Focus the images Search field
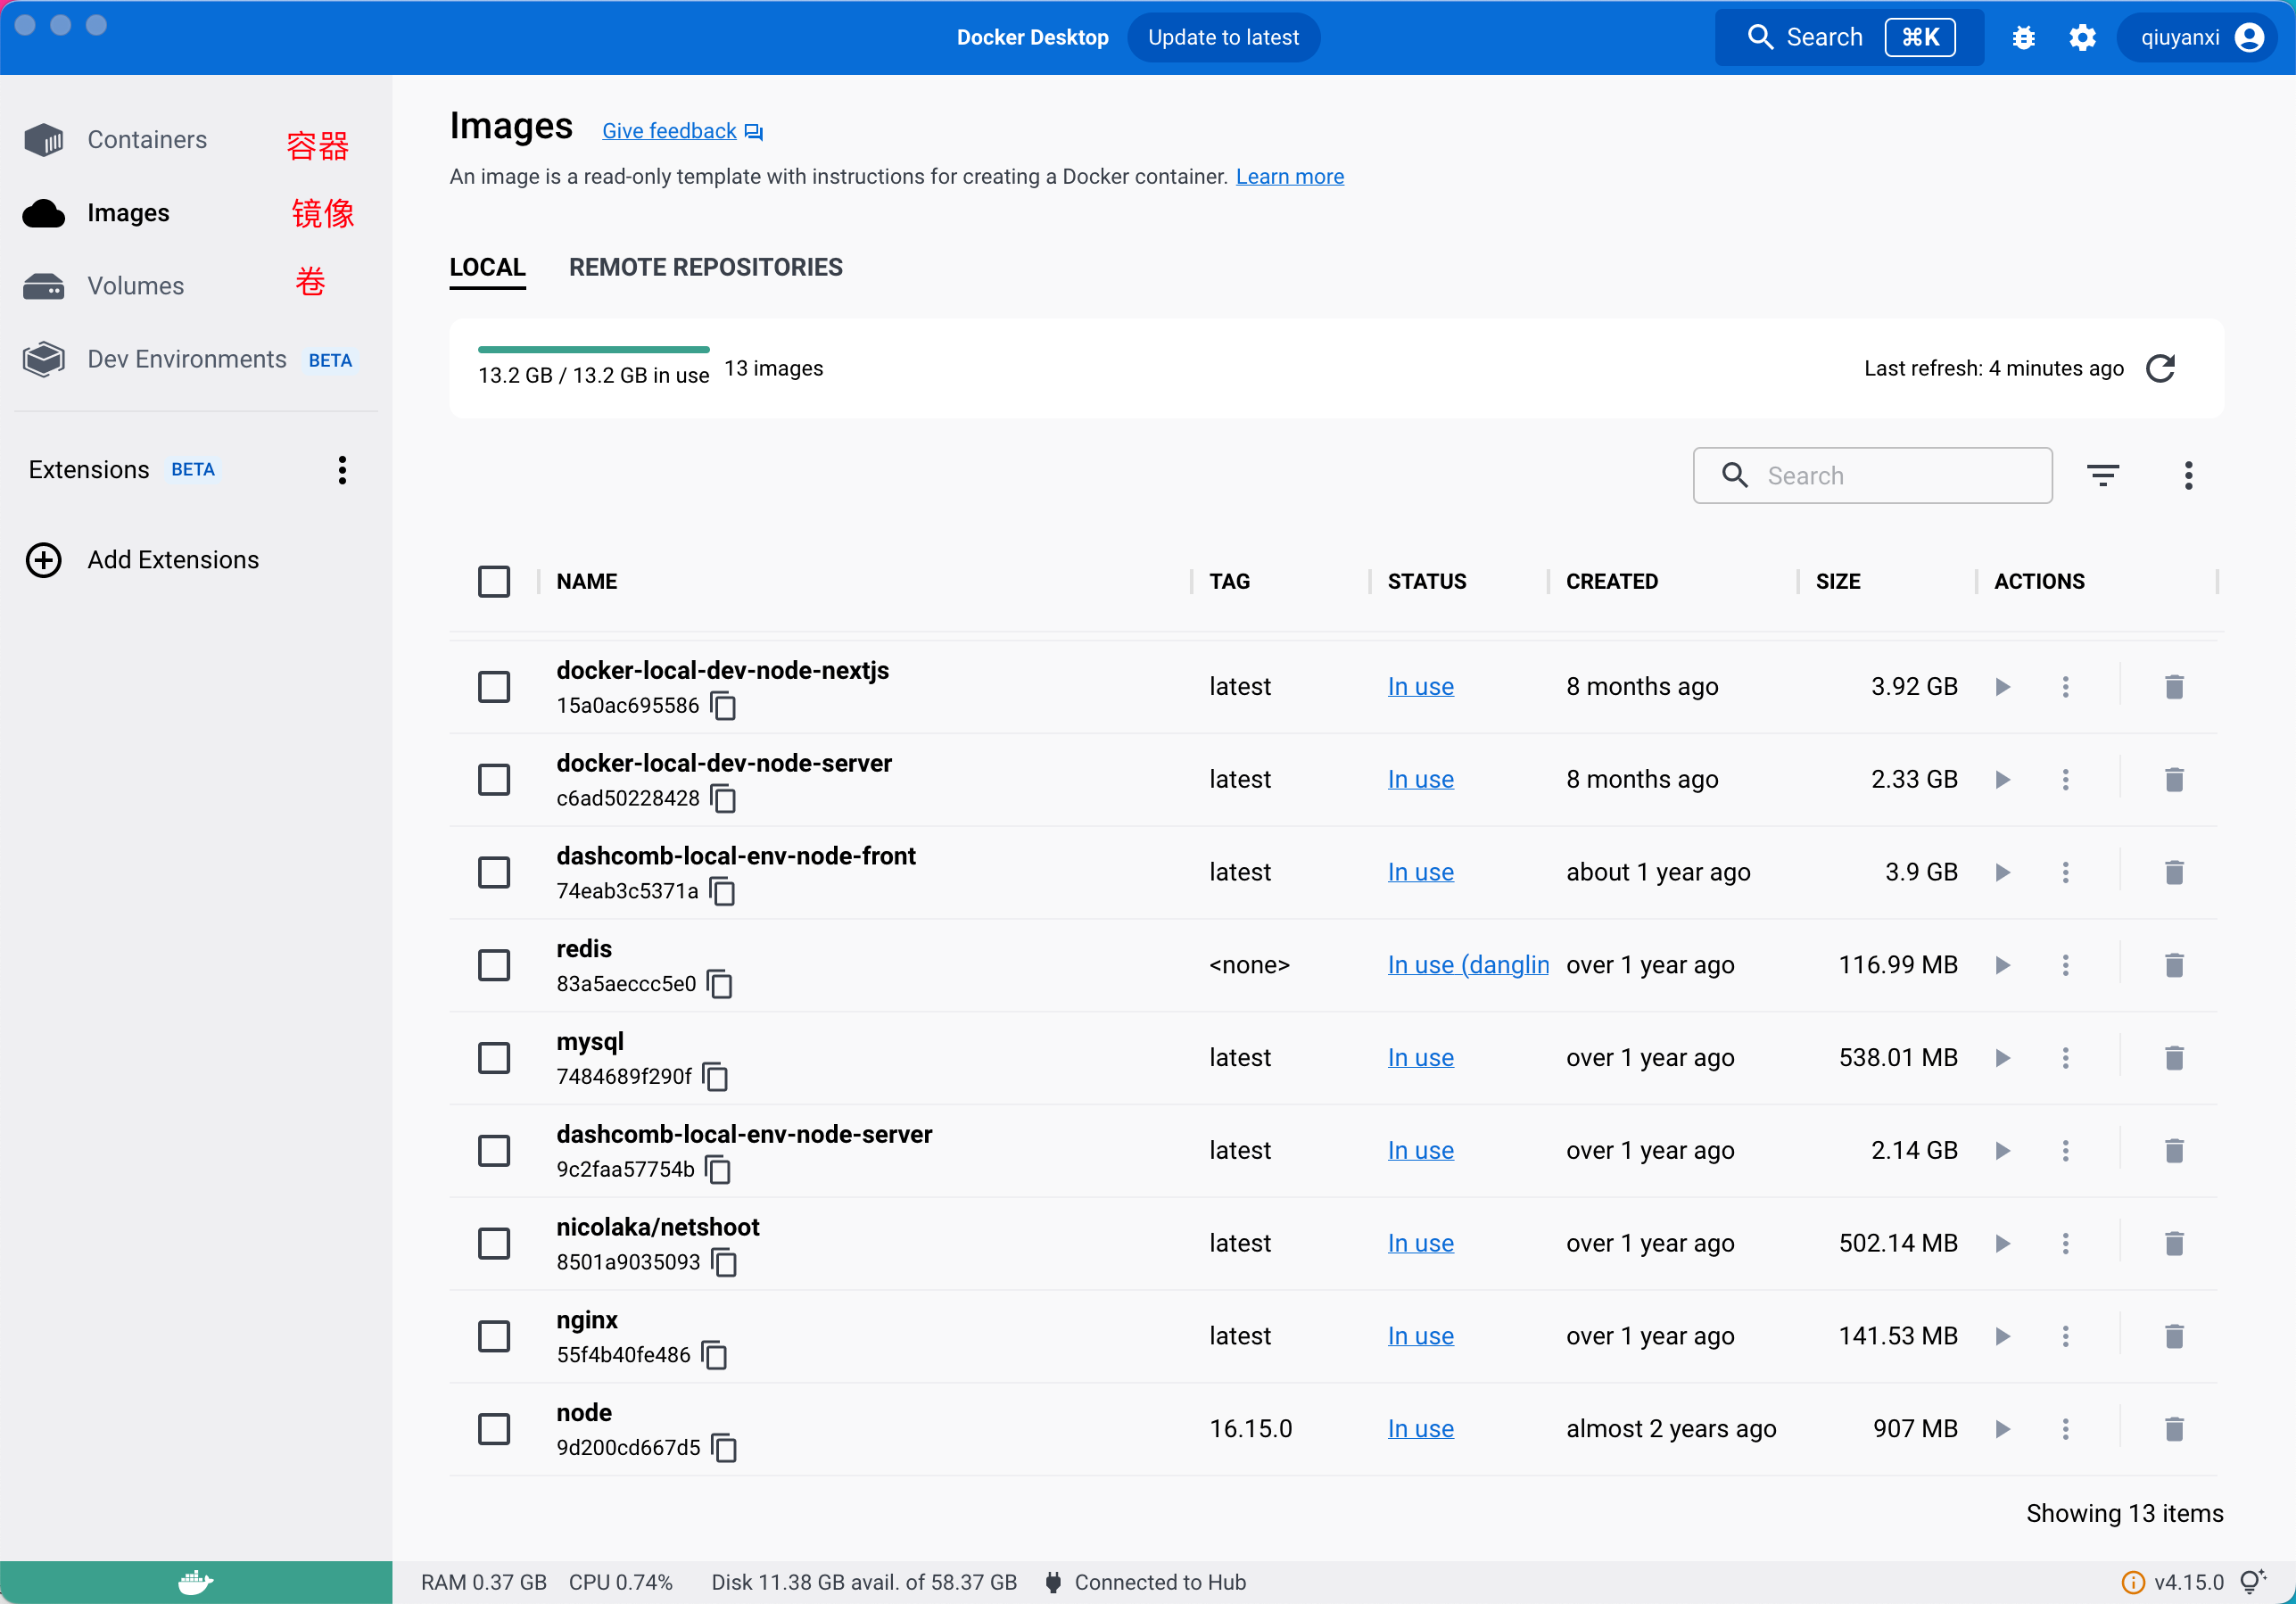Image resolution: width=2296 pixels, height=1604 pixels. (x=1872, y=475)
